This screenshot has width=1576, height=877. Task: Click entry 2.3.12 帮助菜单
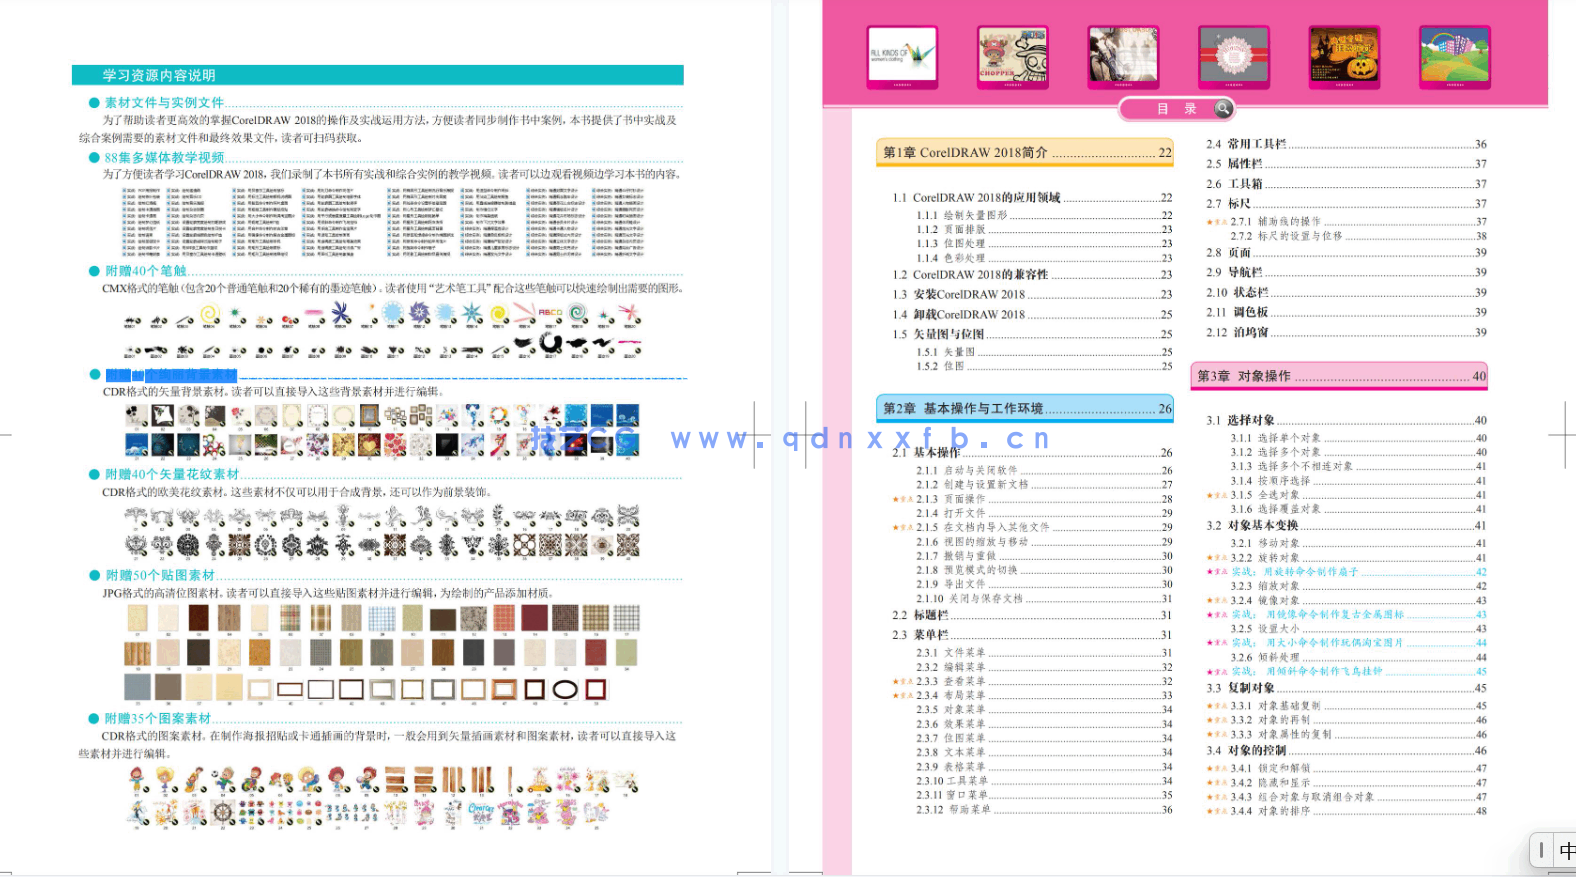click(x=1044, y=809)
